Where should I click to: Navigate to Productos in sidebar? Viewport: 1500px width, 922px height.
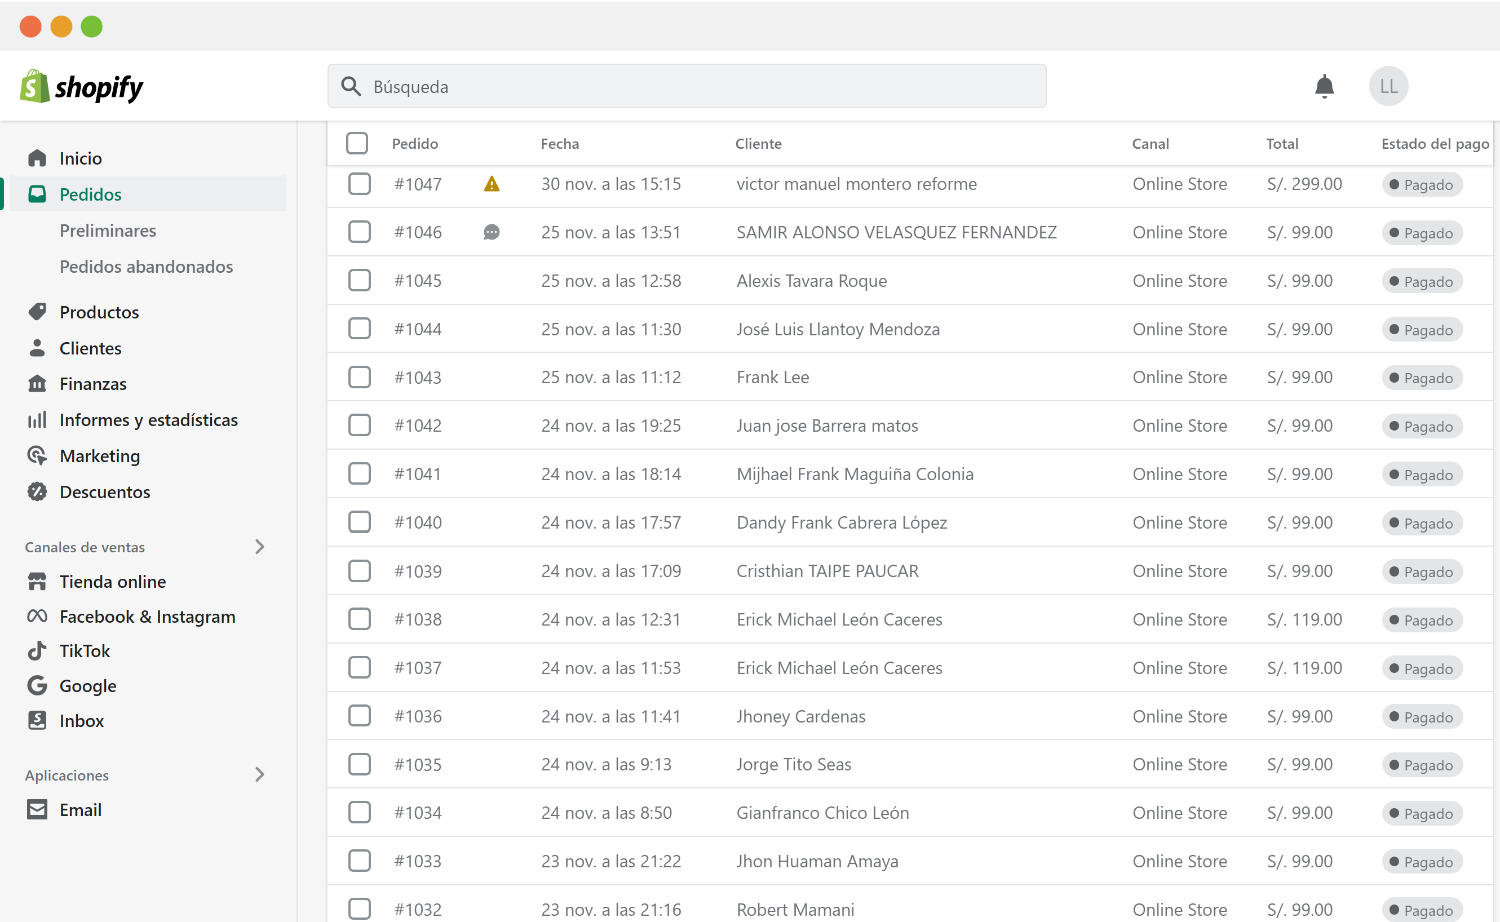(99, 312)
